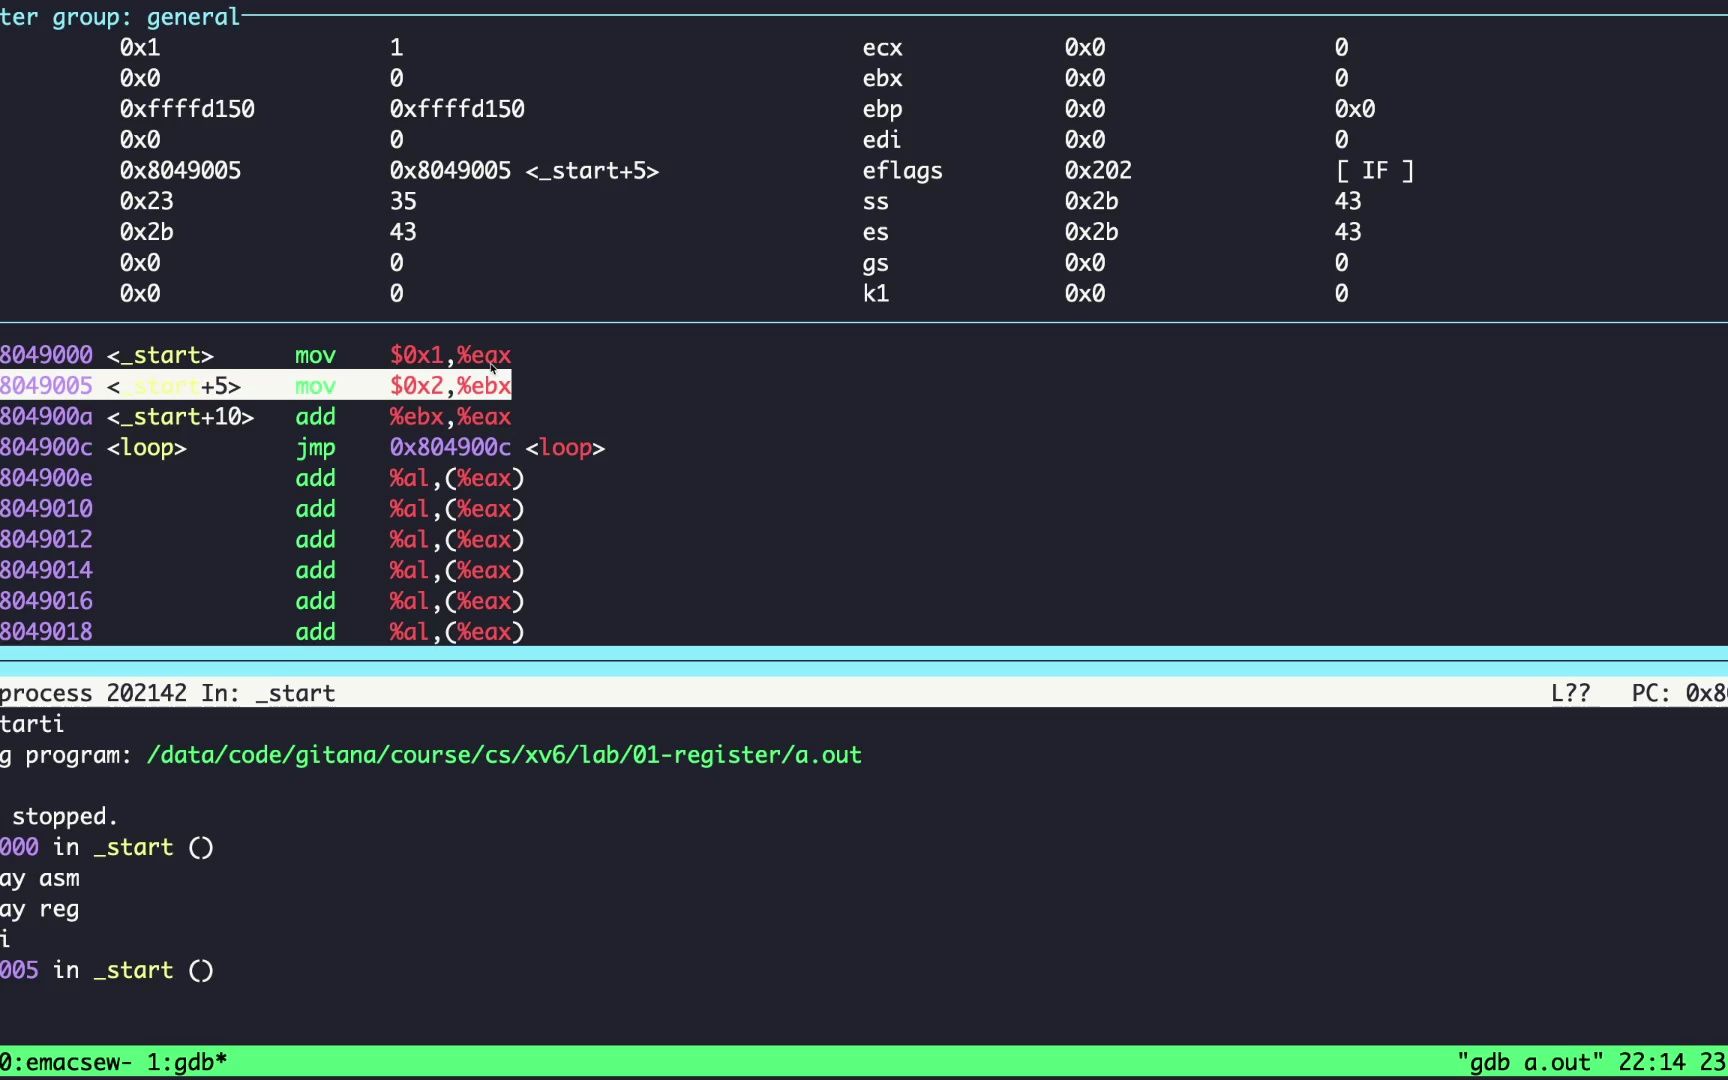The width and height of the screenshot is (1728, 1080).
Task: Click the jump target 0x804900c <loop>
Action: coord(497,448)
